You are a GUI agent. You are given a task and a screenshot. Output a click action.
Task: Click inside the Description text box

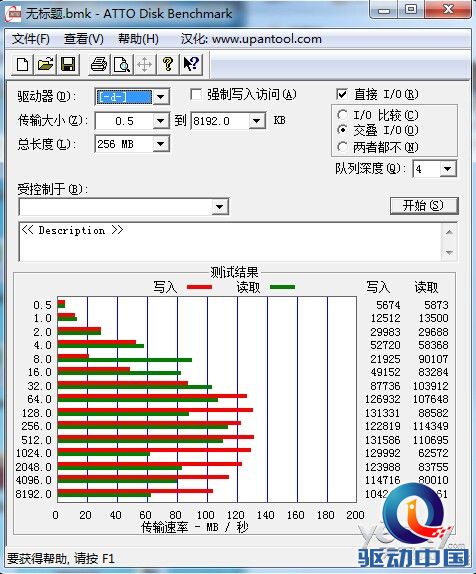[231, 242]
